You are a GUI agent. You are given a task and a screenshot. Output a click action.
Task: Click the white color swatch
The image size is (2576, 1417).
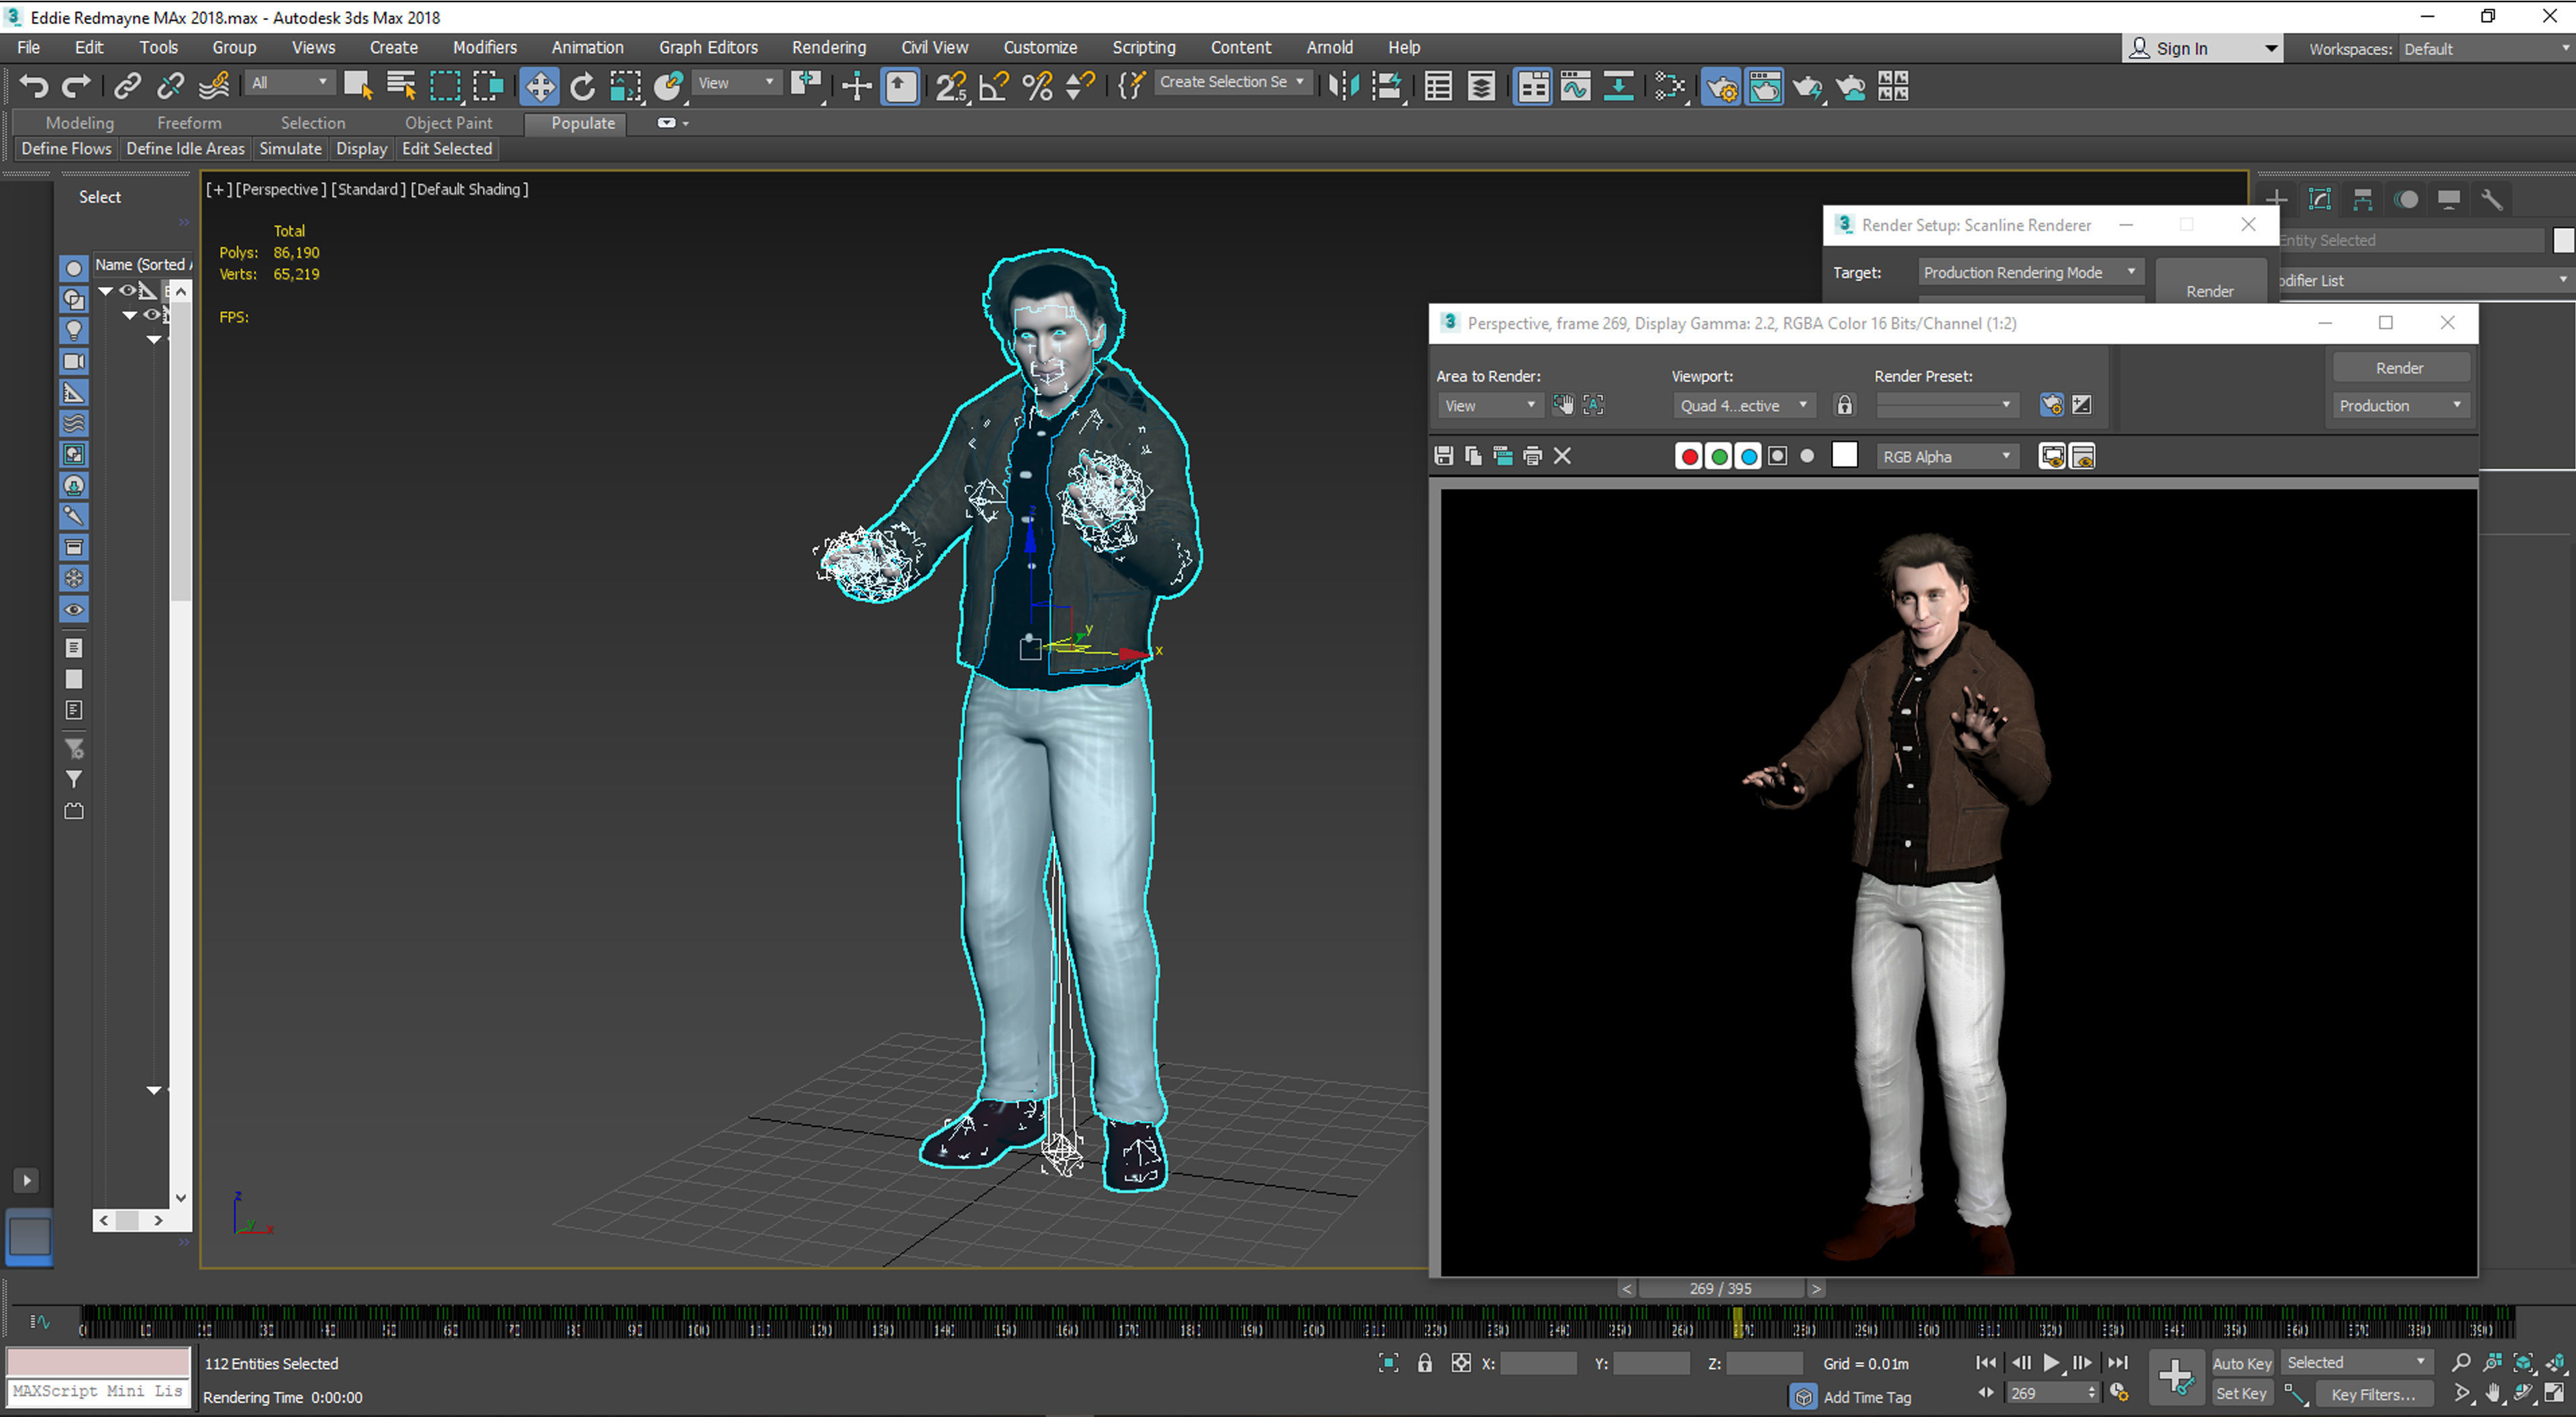pyautogui.click(x=1844, y=456)
